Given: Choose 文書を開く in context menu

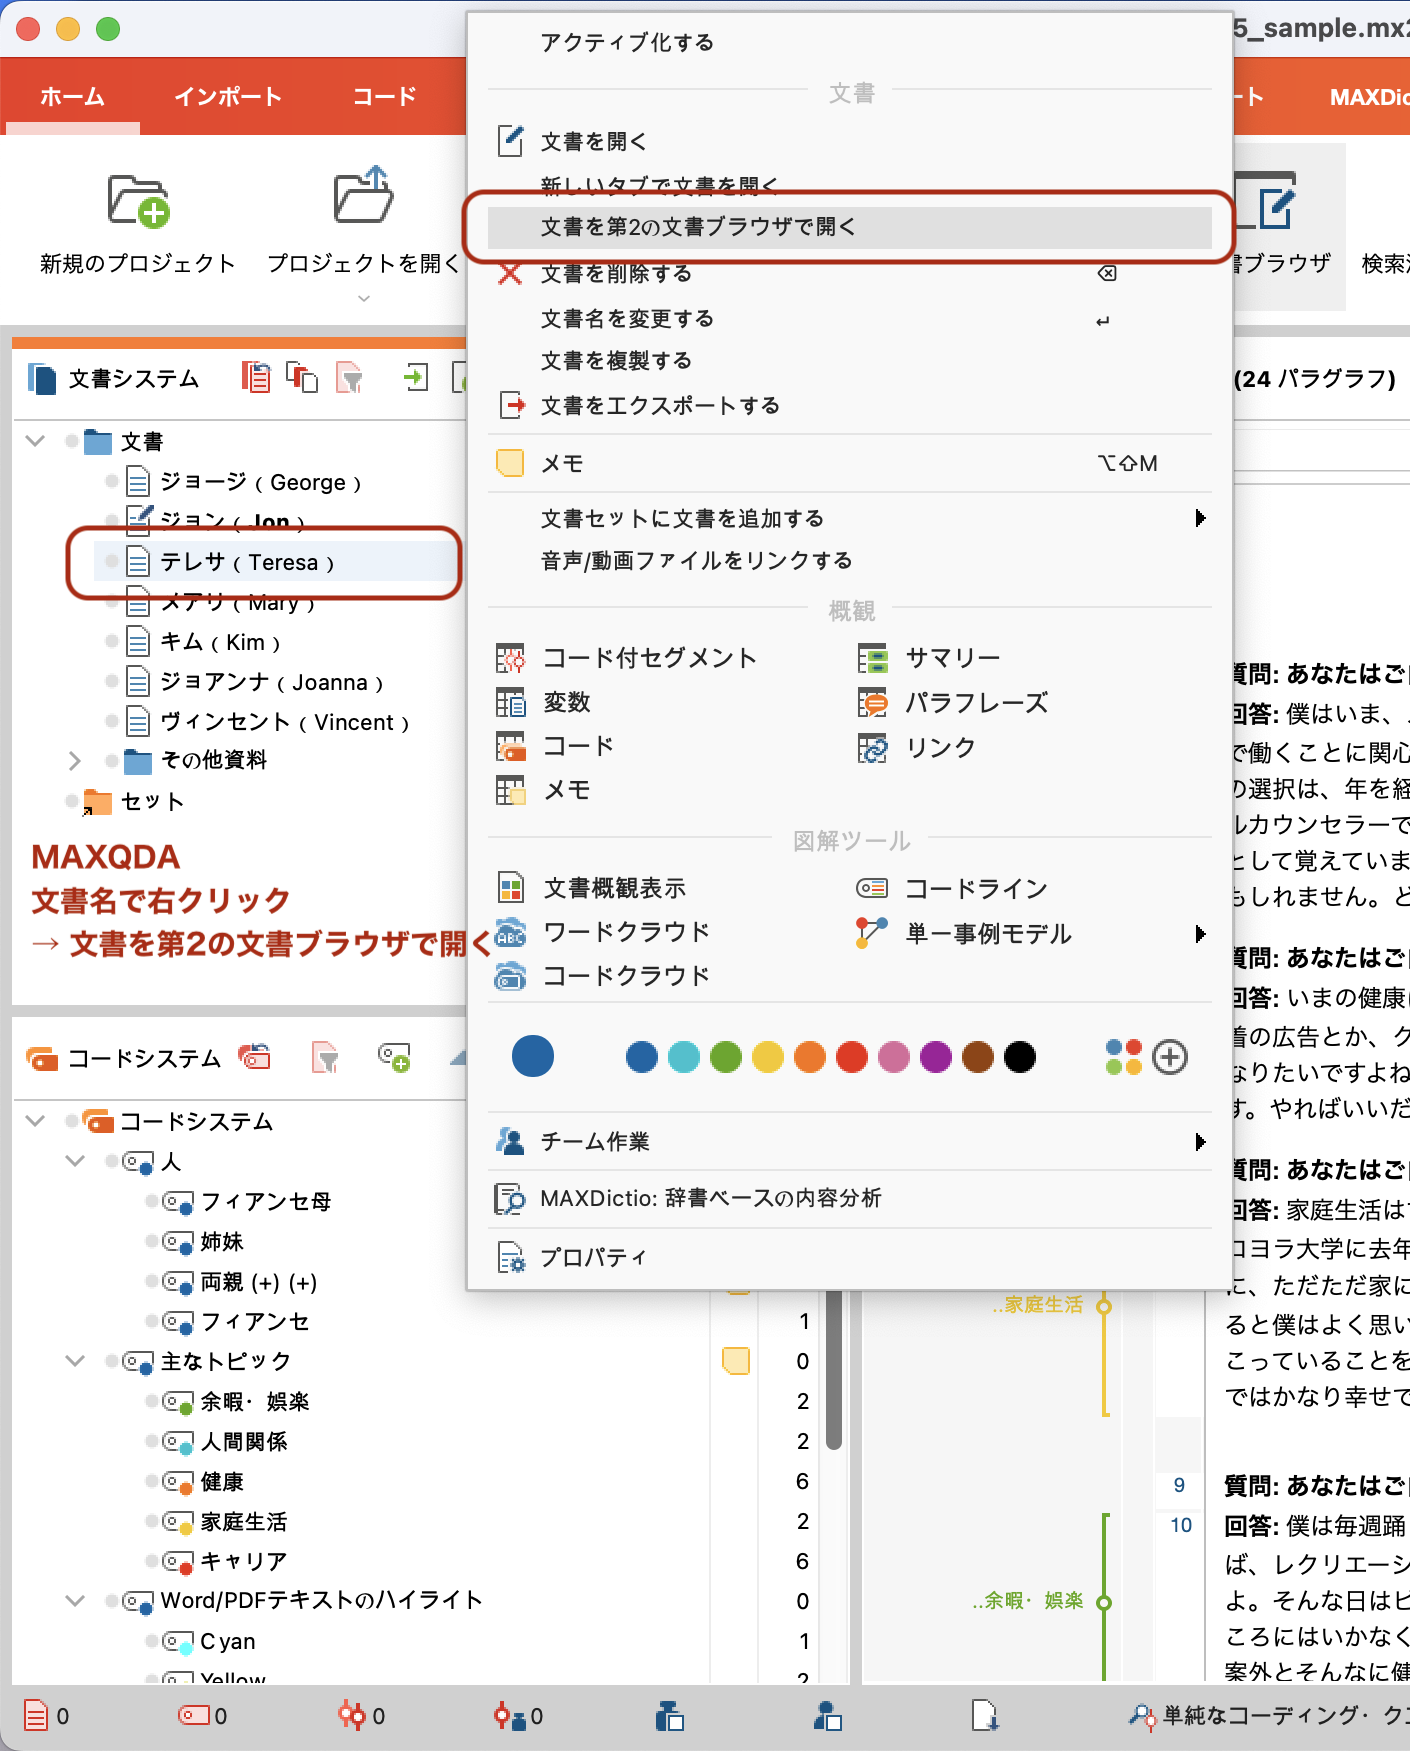Looking at the screenshot, I should click(x=593, y=142).
